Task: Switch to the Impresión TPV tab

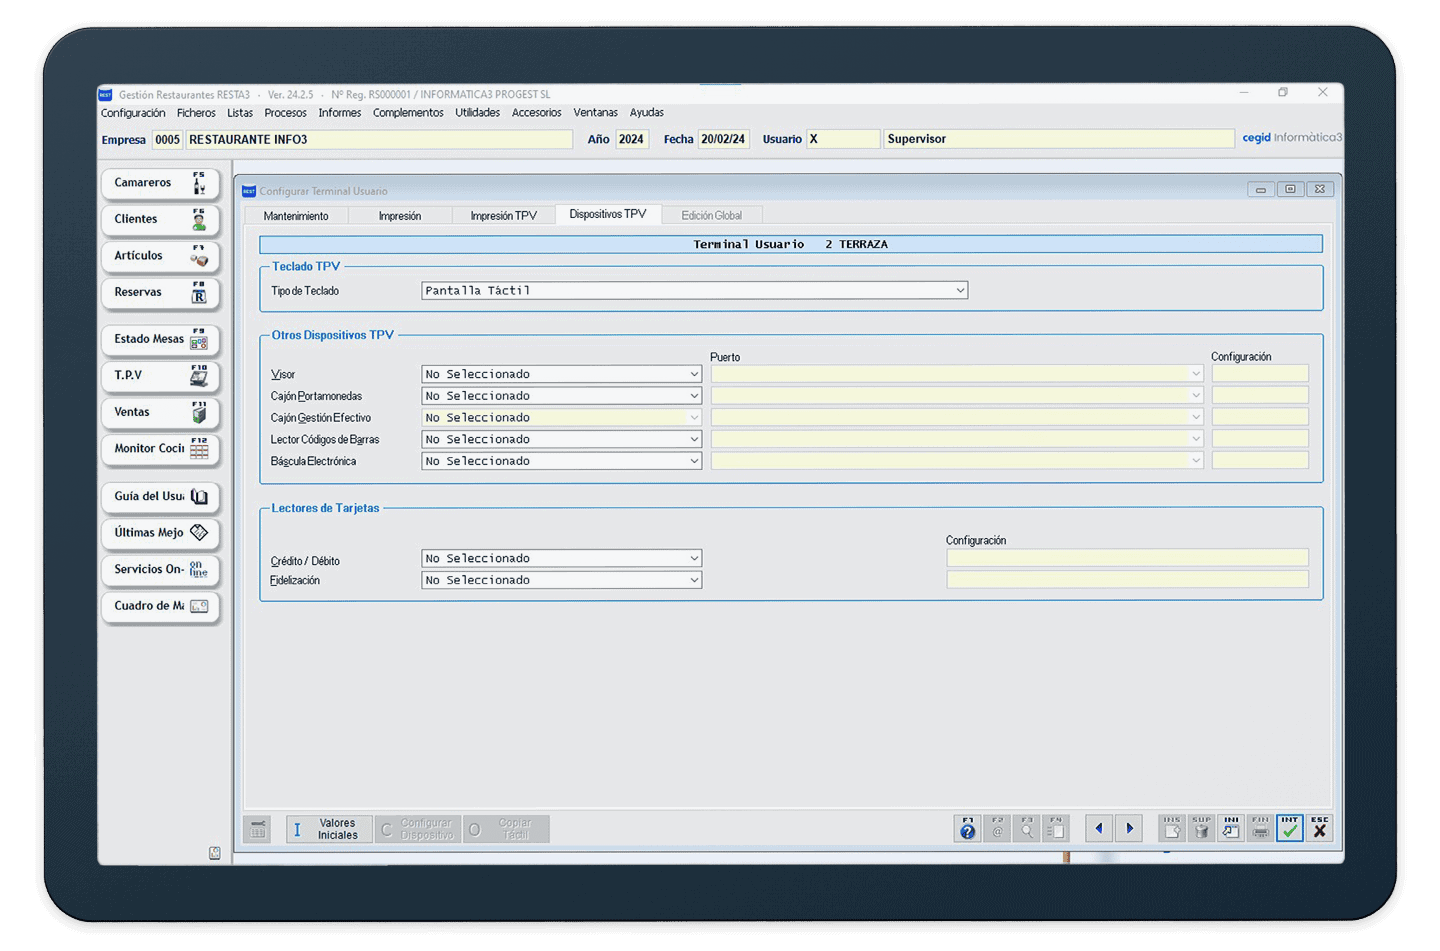Action: click(503, 216)
